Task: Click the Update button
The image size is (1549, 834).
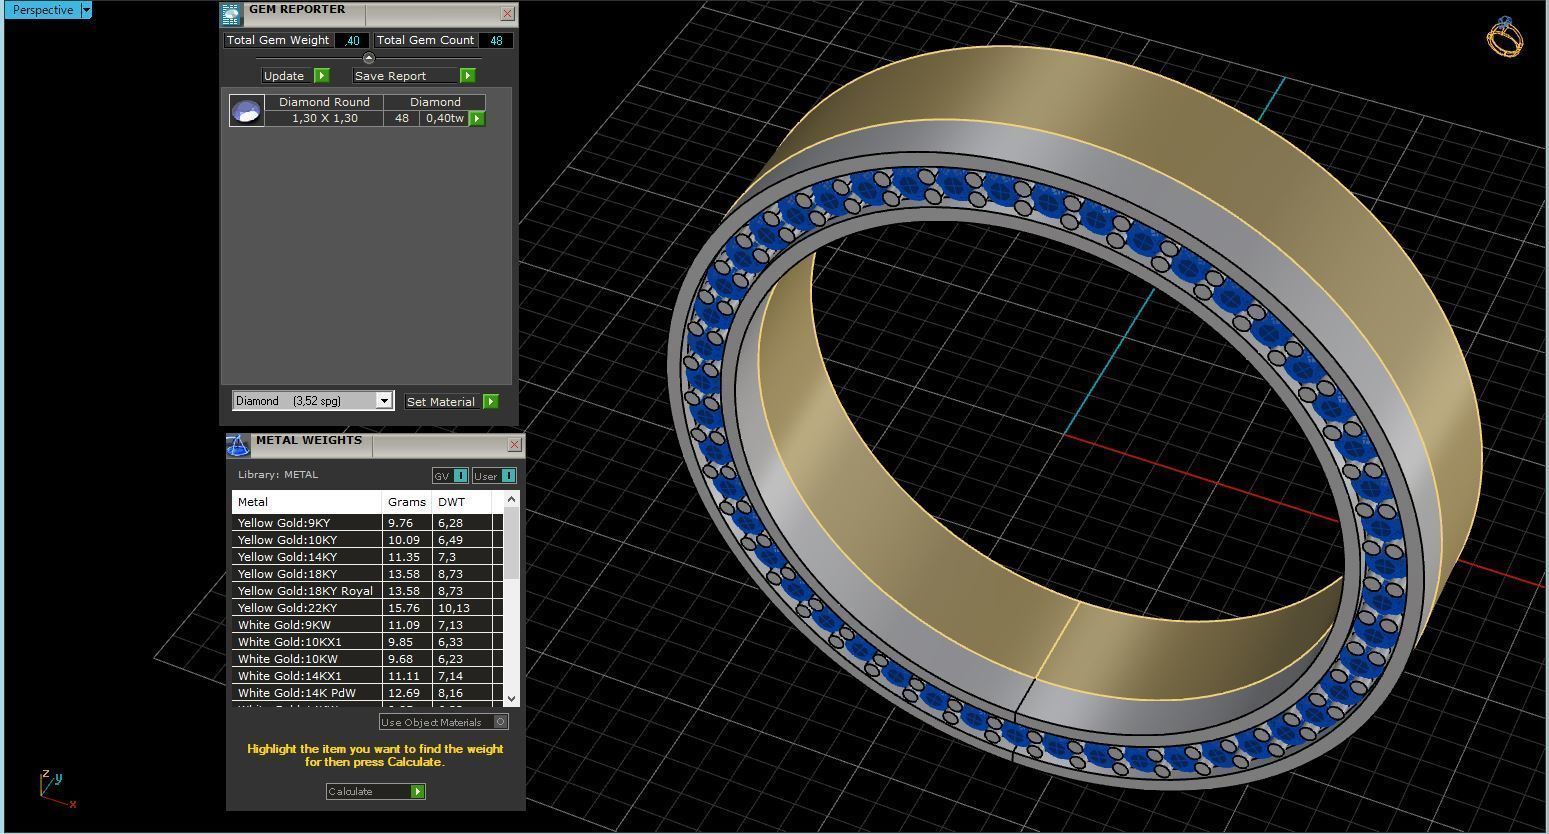Action: [x=295, y=76]
